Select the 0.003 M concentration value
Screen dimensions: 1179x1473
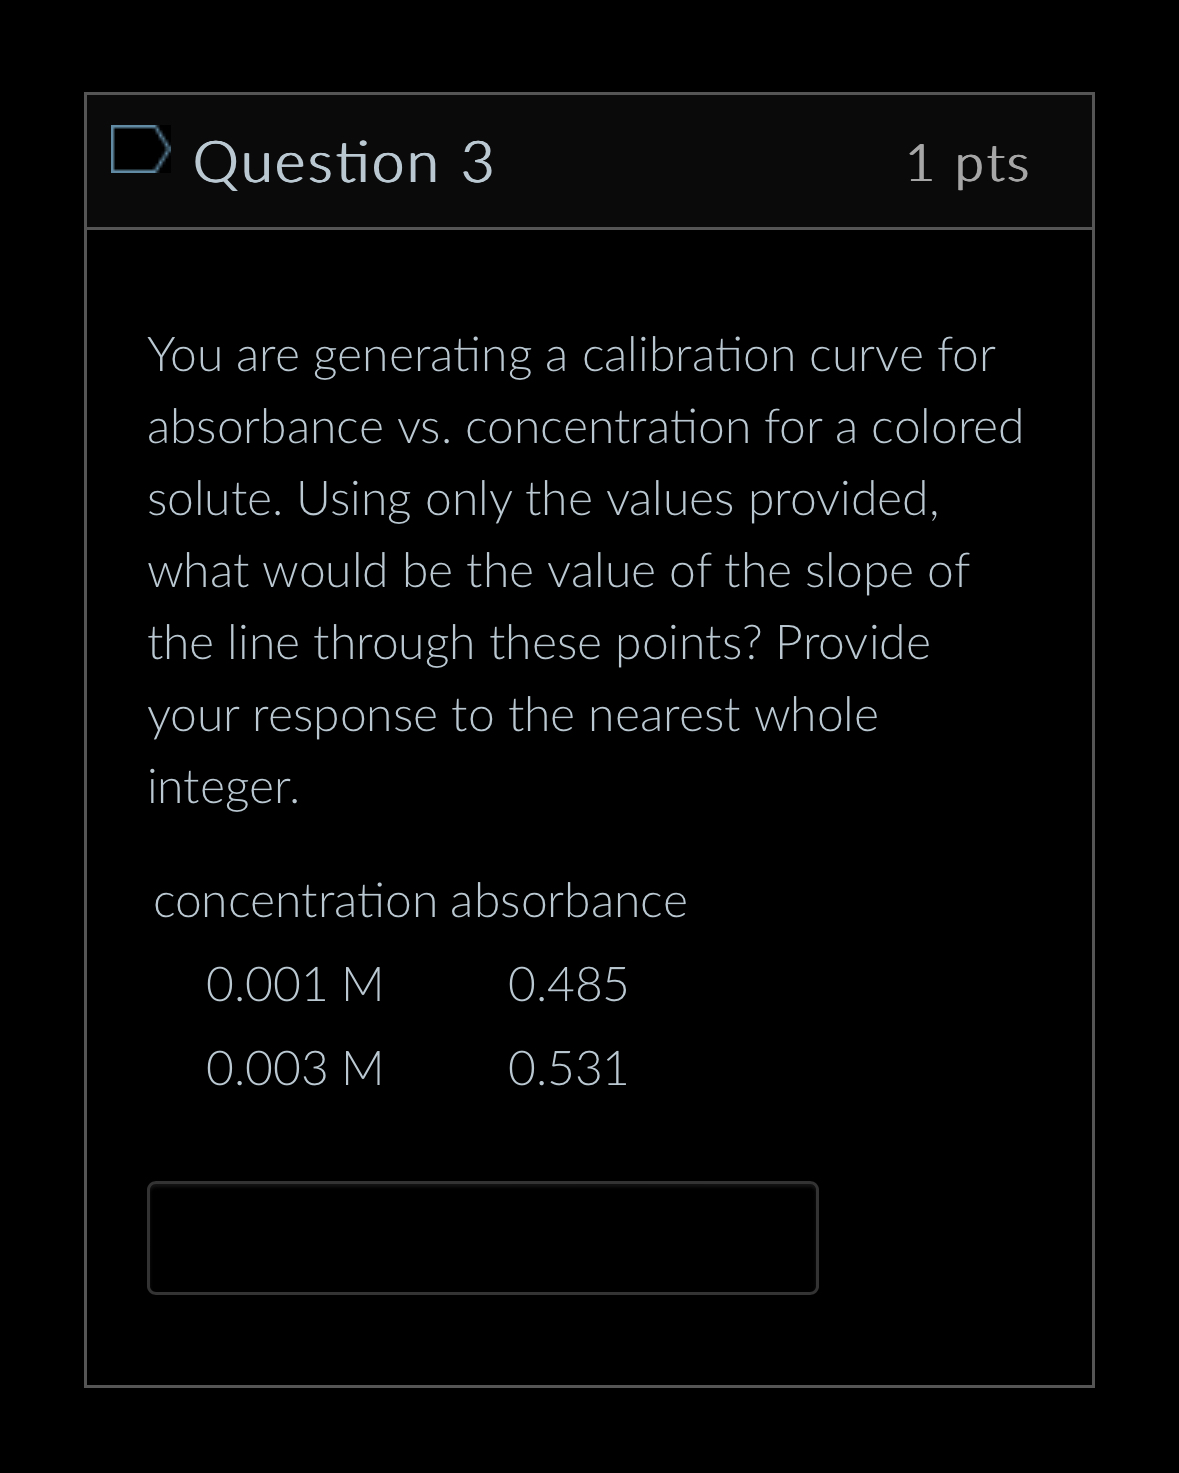tap(294, 1068)
